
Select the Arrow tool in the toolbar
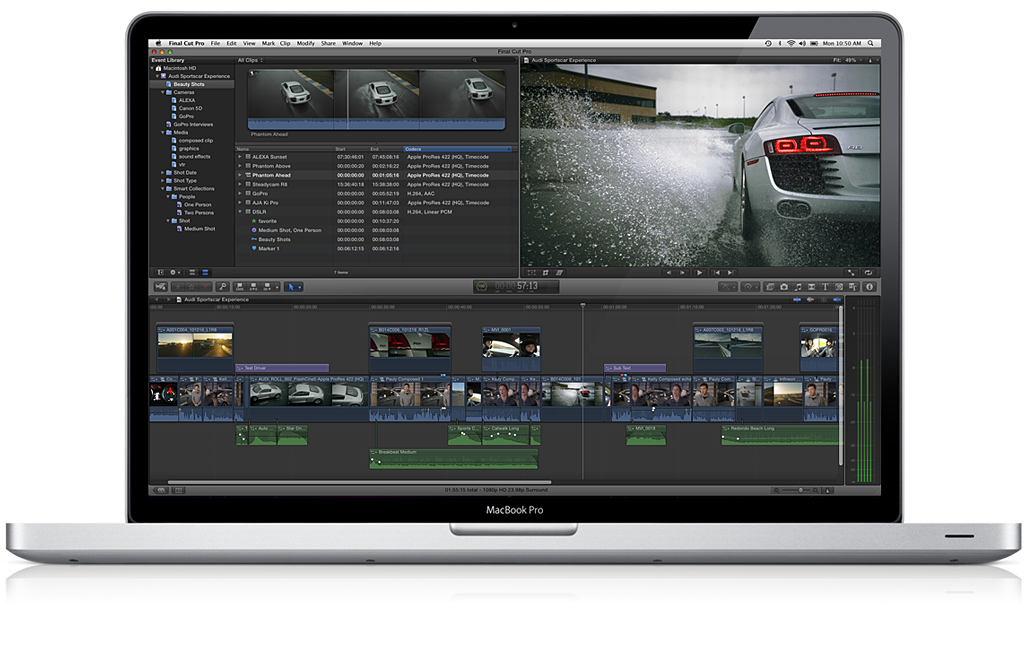291,287
